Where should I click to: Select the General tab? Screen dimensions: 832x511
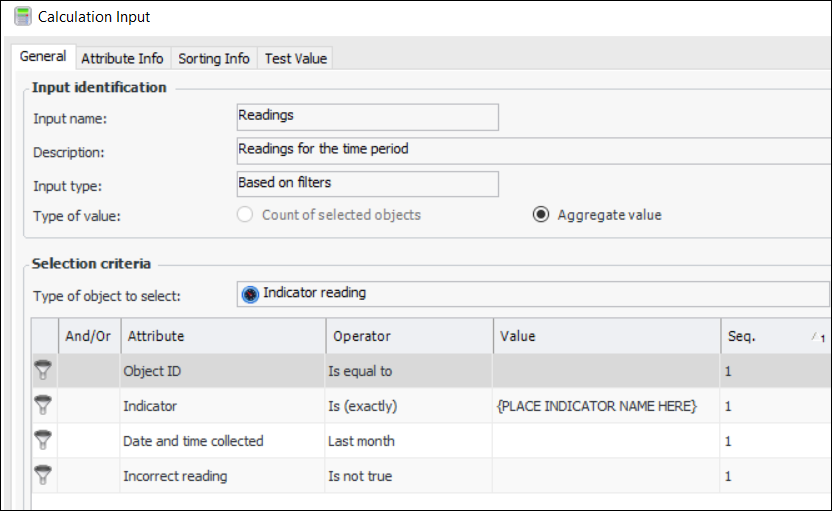click(43, 57)
